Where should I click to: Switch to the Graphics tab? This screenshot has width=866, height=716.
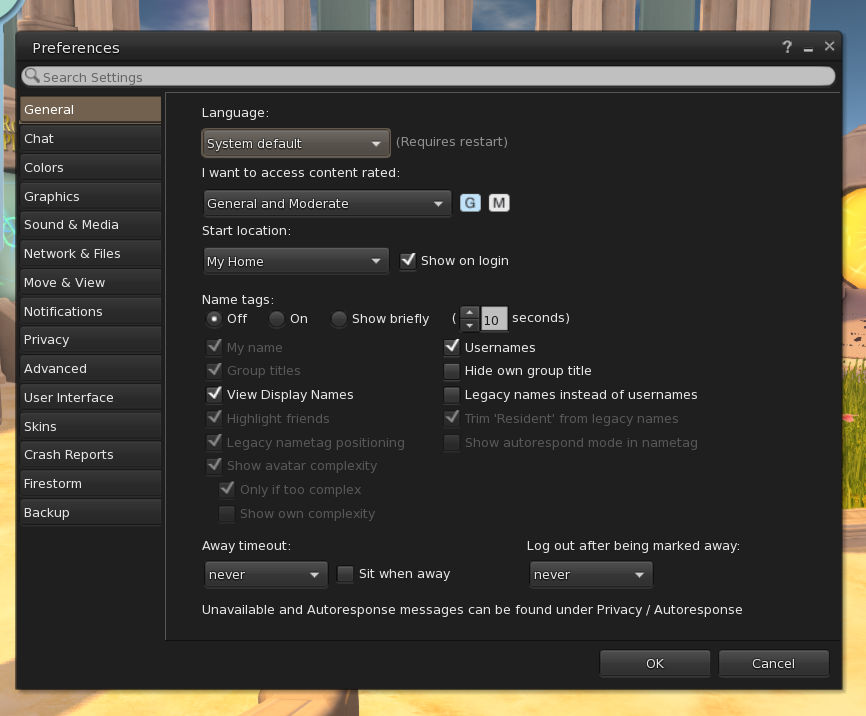pos(90,196)
